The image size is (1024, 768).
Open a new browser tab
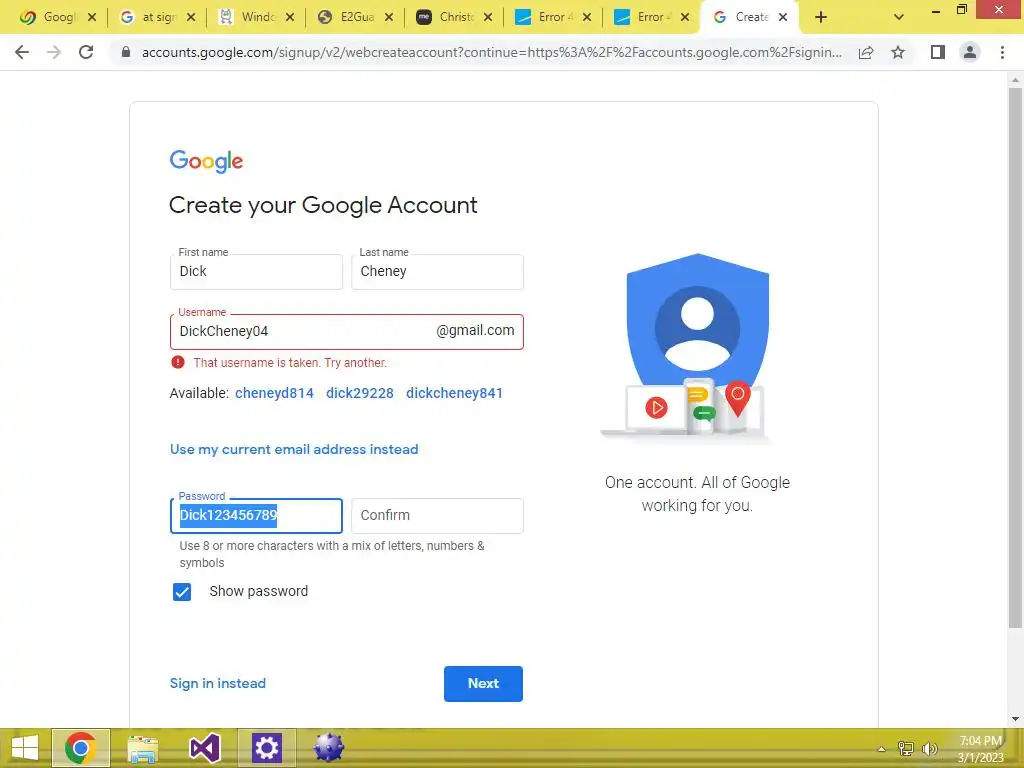[x=821, y=17]
